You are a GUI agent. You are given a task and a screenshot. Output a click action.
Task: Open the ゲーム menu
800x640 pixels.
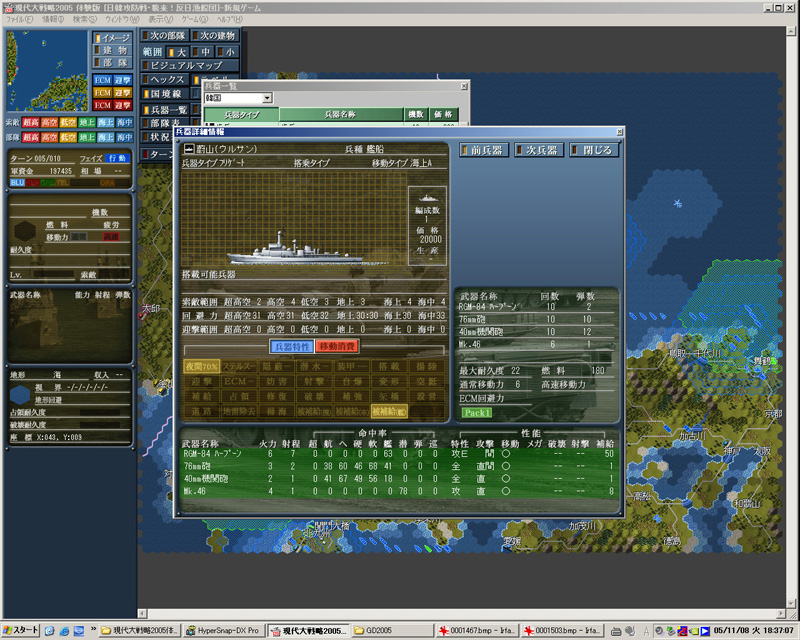click(195, 19)
